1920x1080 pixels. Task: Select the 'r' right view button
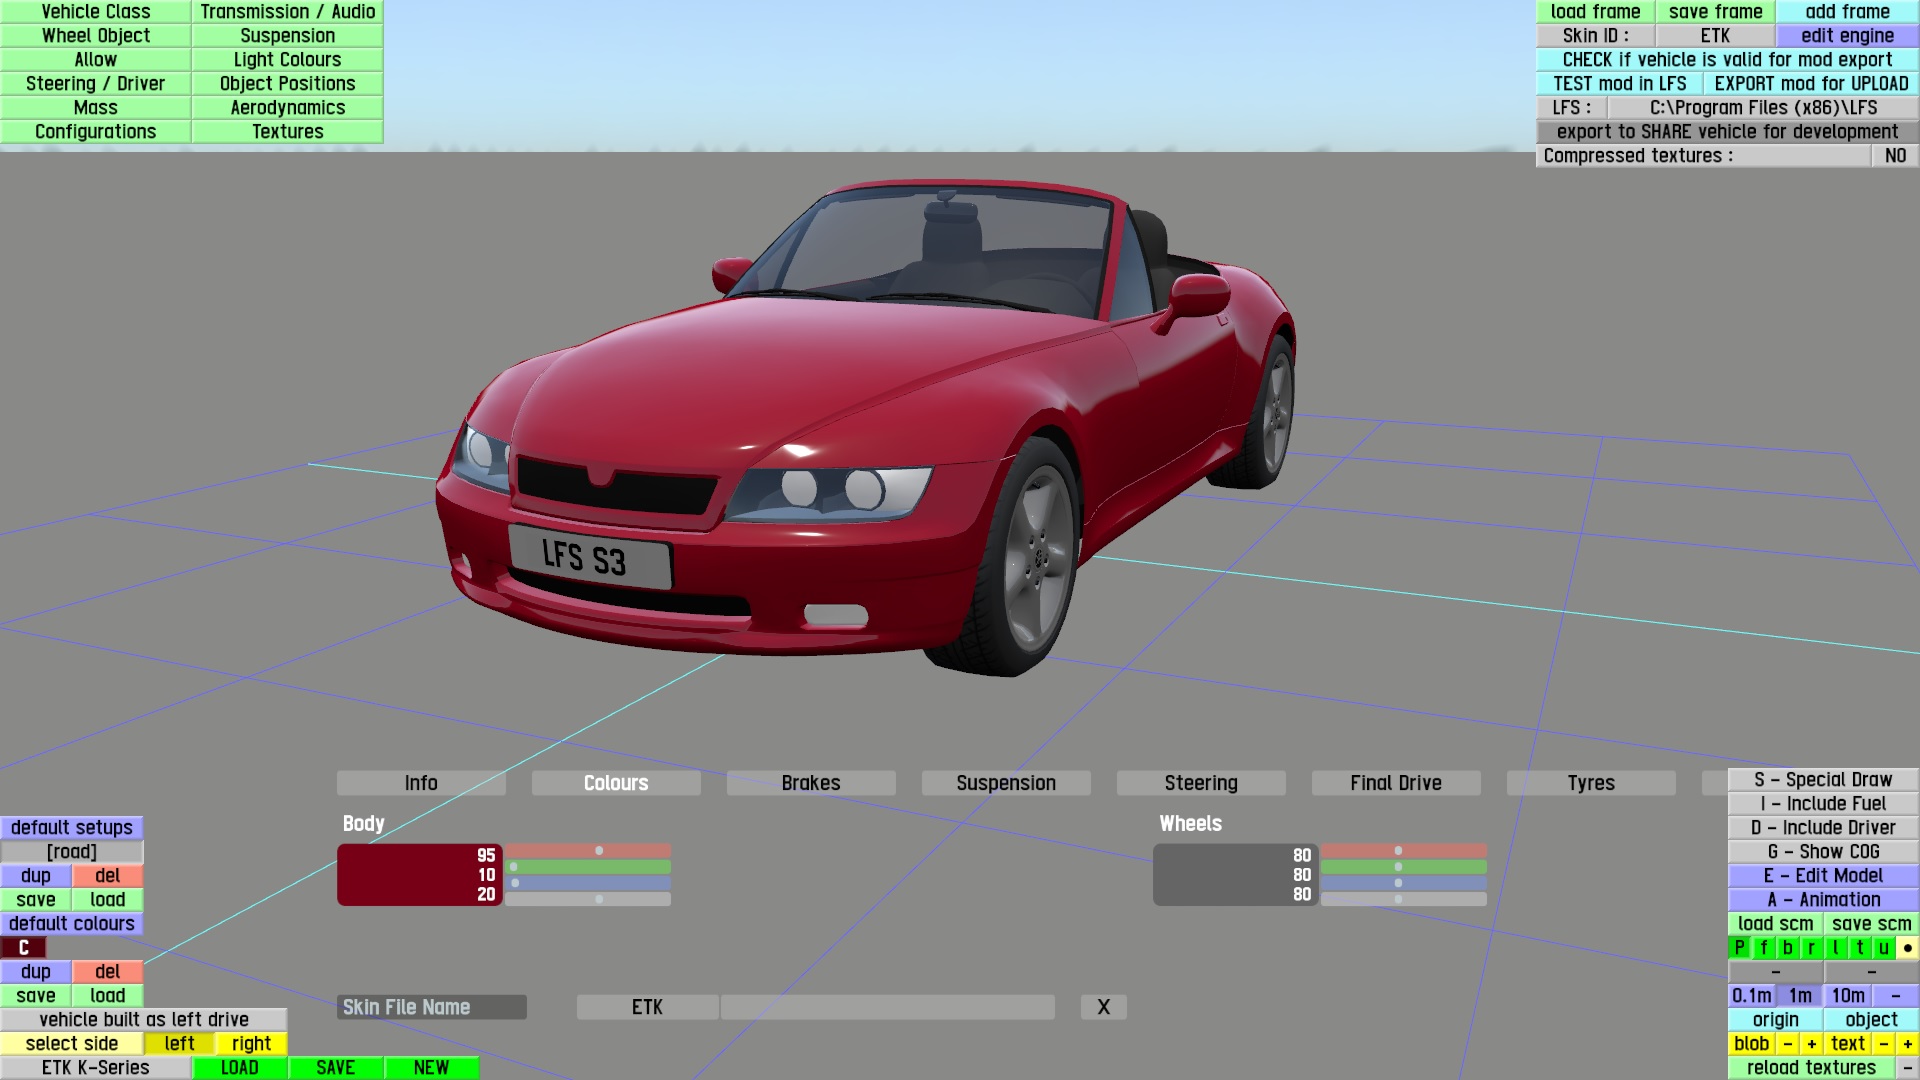click(x=1811, y=947)
